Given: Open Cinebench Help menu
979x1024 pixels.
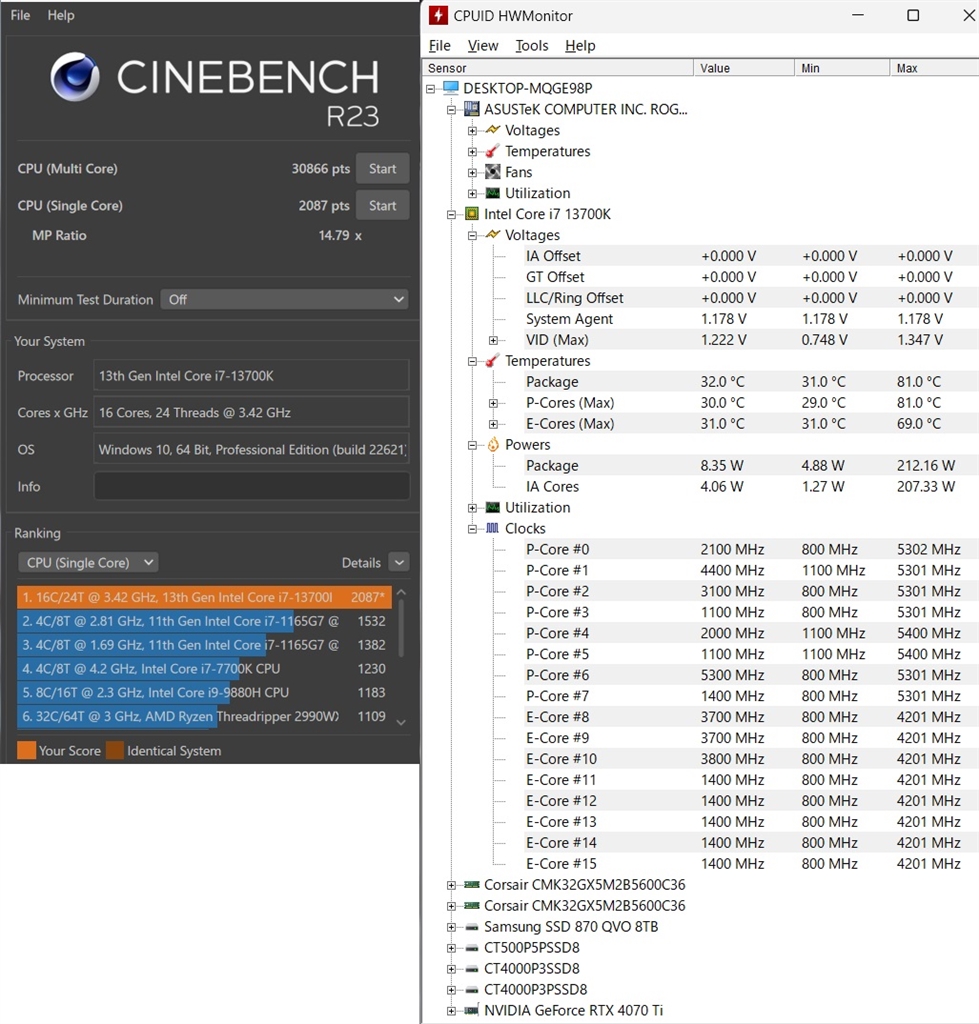Looking at the screenshot, I should (61, 15).
